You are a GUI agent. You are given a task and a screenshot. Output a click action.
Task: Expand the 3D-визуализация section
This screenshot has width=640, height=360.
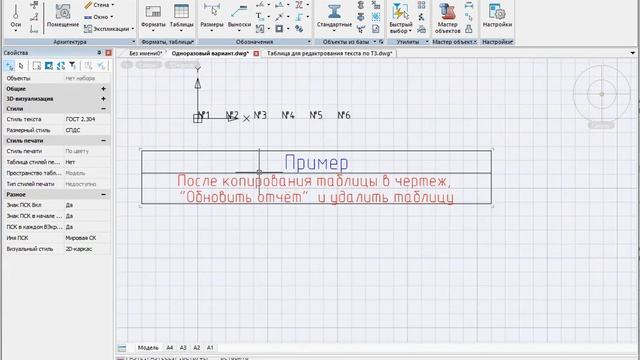click(x=103, y=99)
